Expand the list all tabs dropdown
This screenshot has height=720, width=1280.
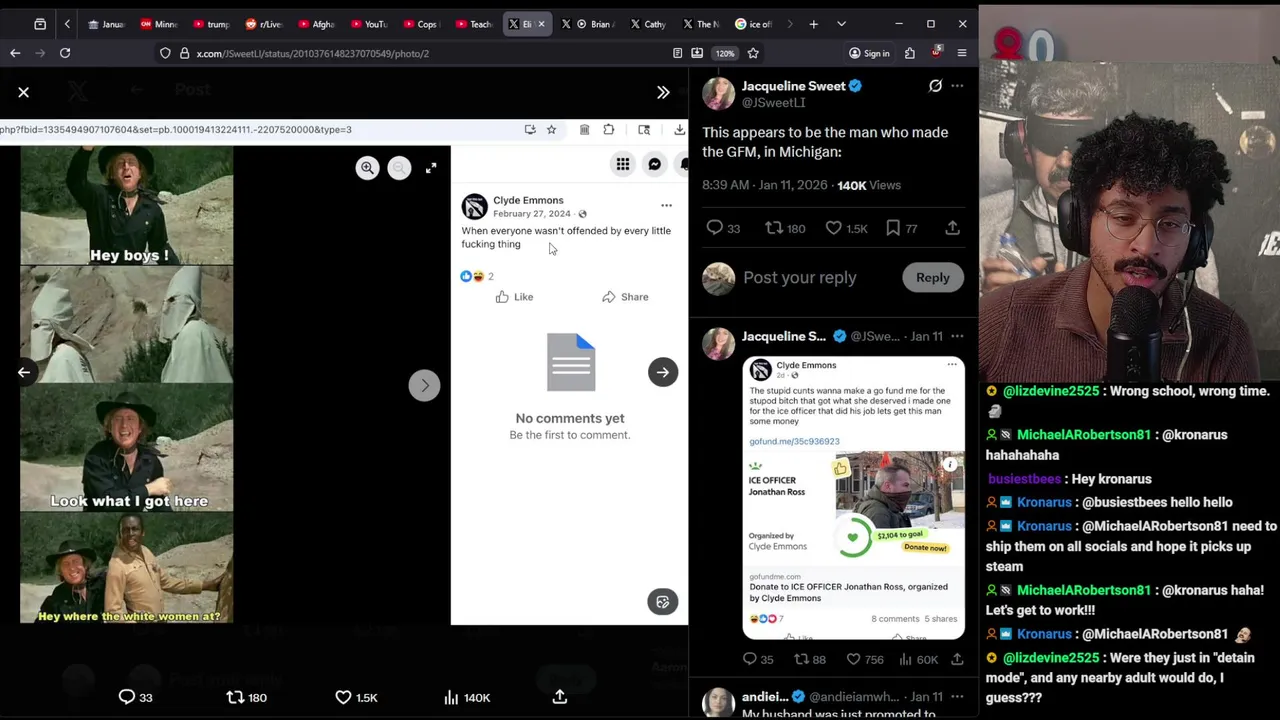click(841, 24)
